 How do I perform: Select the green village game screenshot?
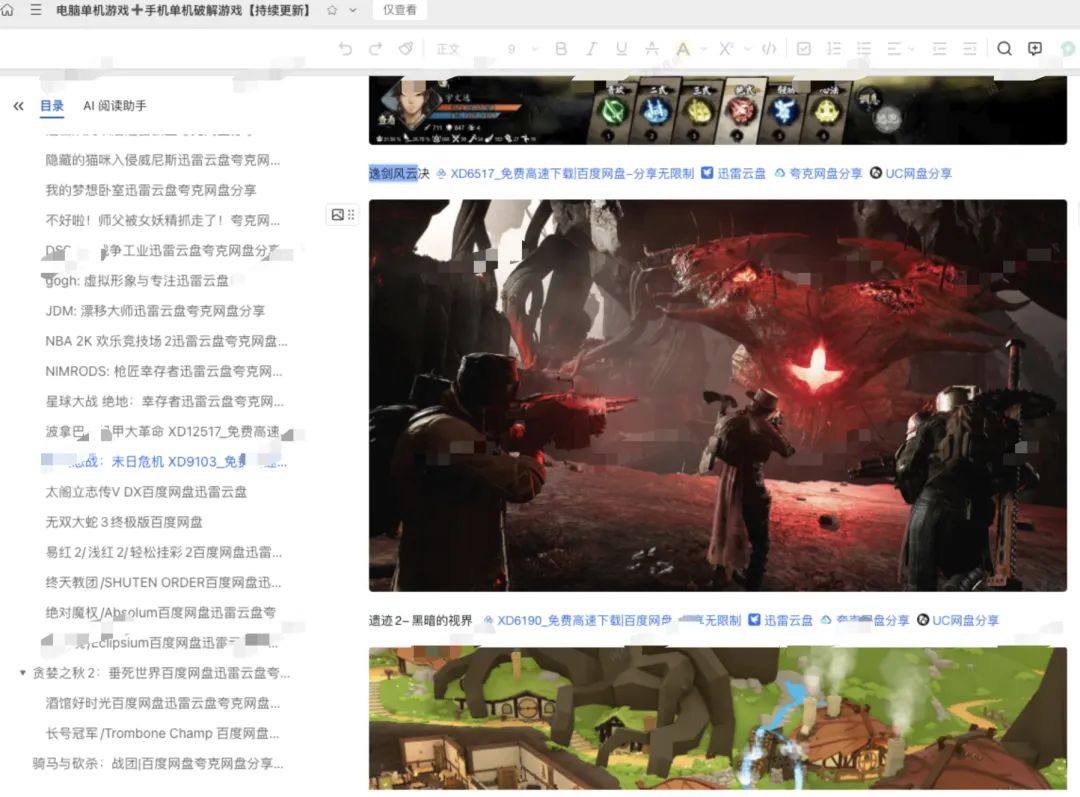pos(718,718)
